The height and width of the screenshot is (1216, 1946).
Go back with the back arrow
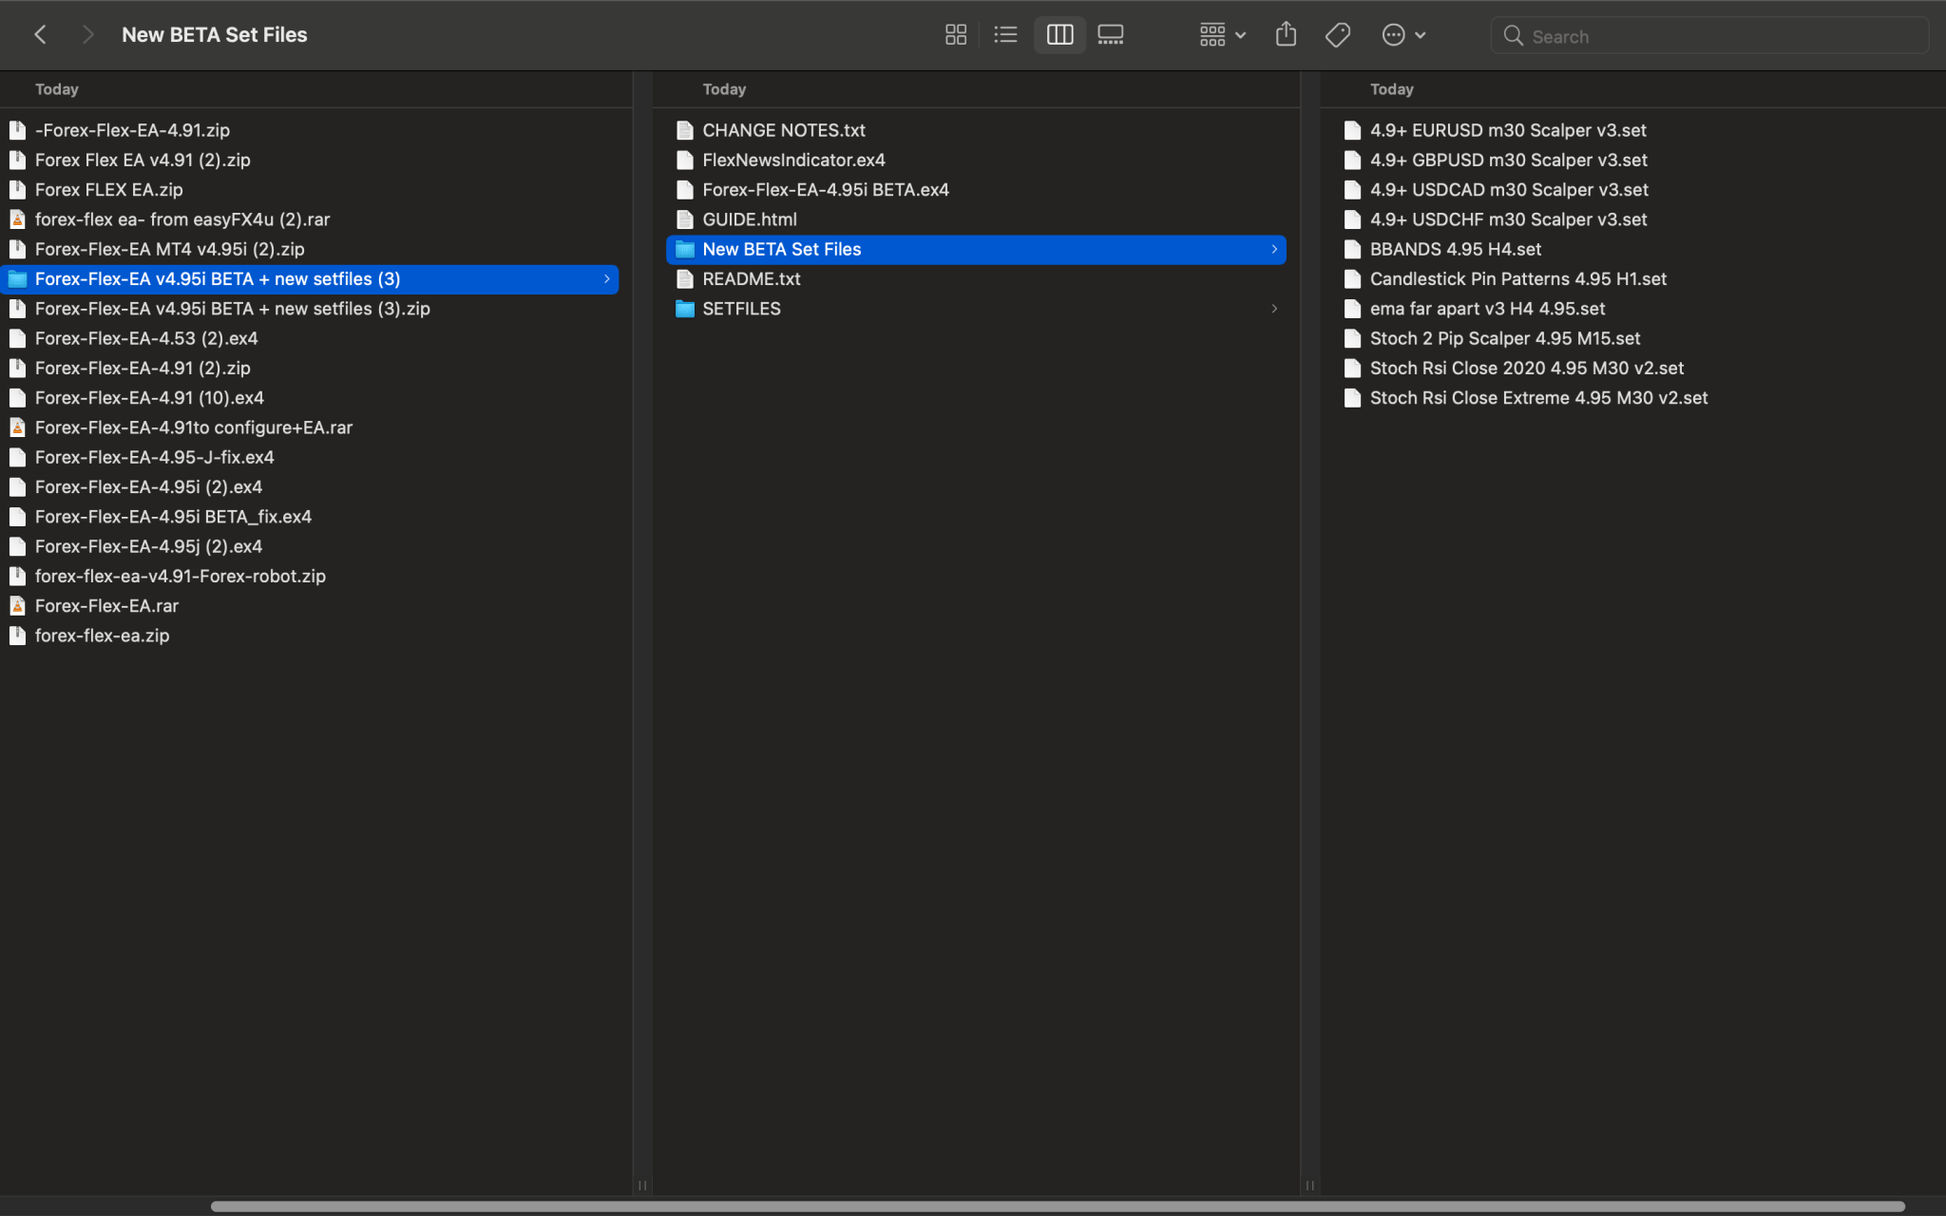(x=40, y=35)
